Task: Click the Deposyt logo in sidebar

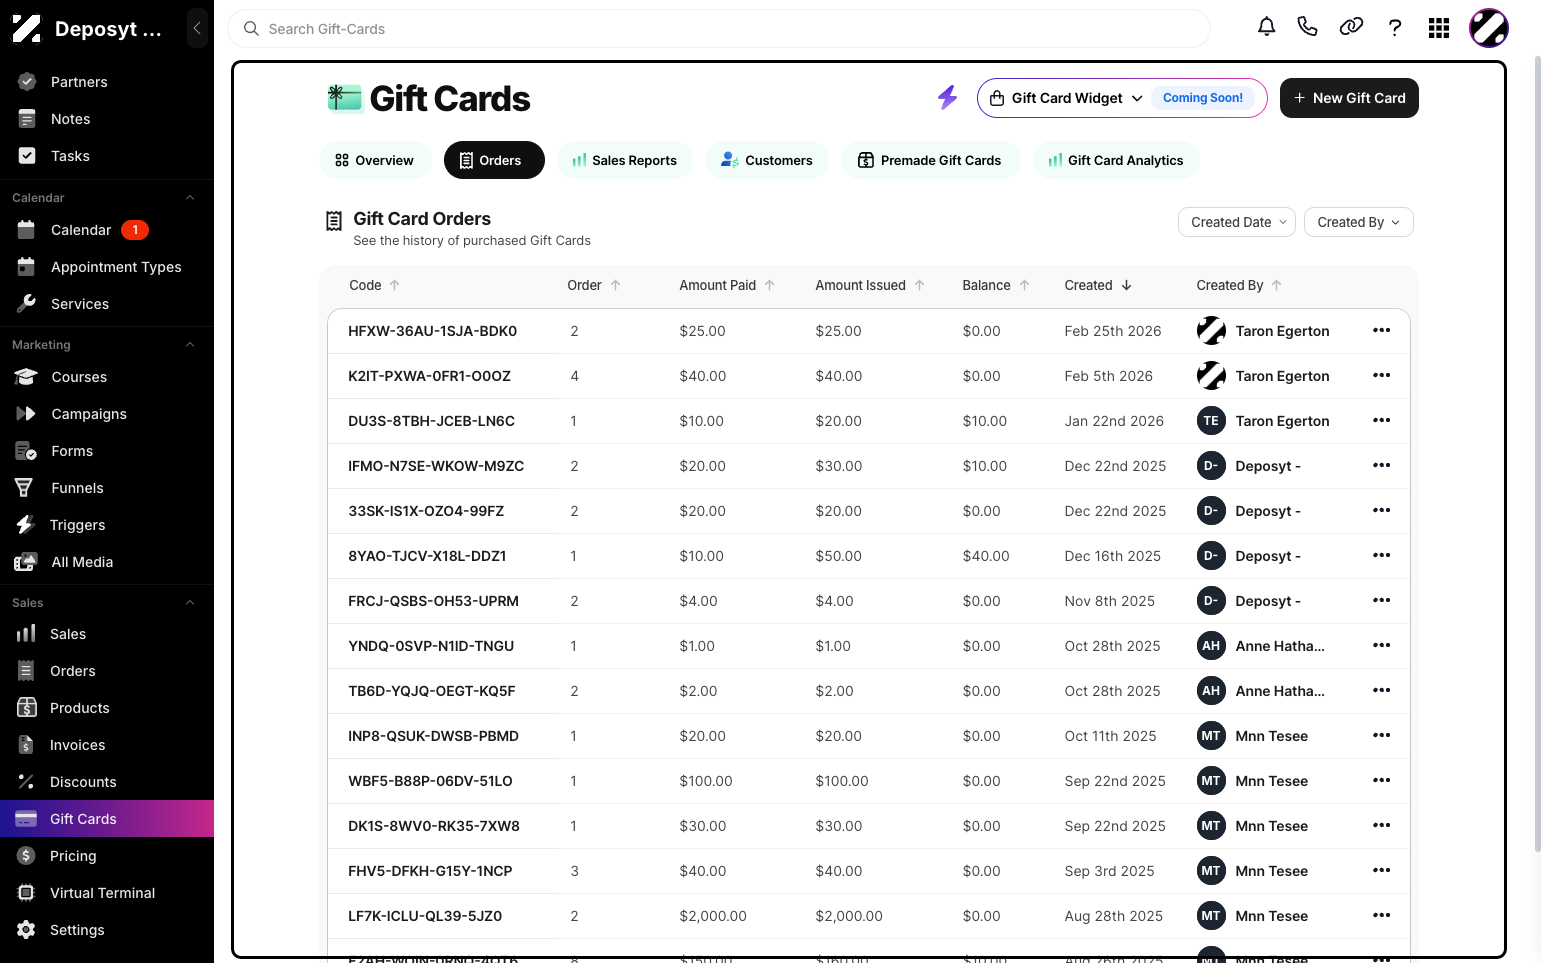Action: (x=27, y=29)
